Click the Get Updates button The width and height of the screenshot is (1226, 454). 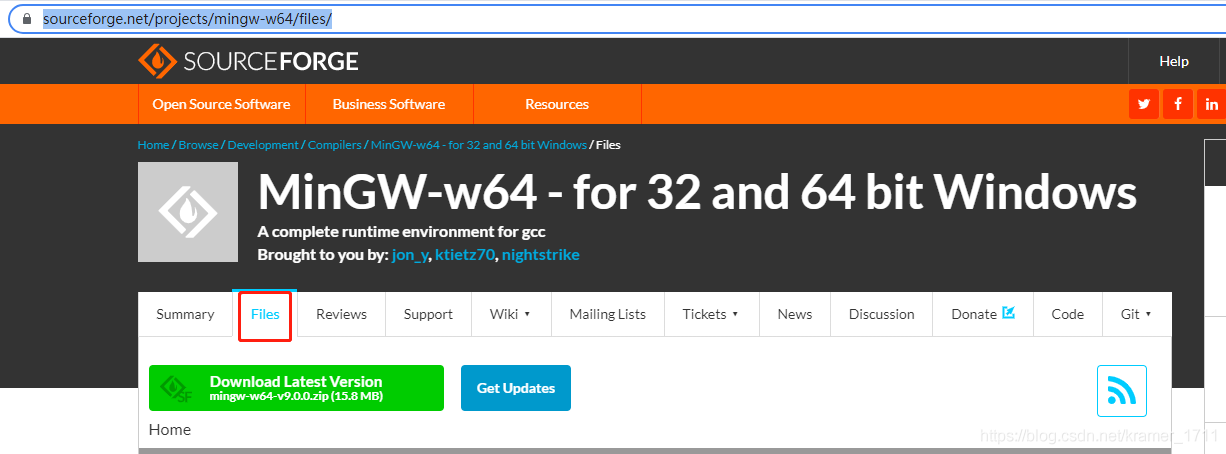click(x=516, y=388)
